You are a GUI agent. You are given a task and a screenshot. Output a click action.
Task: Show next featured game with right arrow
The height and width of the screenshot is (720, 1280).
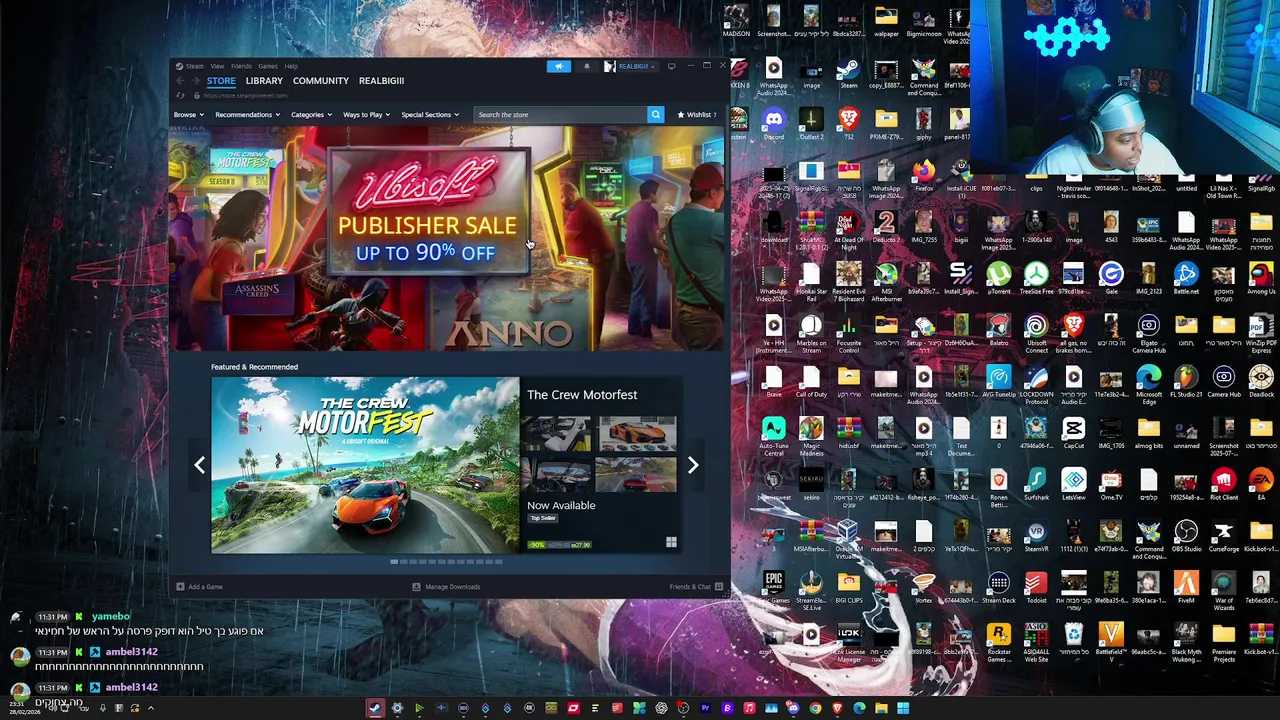pyautogui.click(x=693, y=465)
